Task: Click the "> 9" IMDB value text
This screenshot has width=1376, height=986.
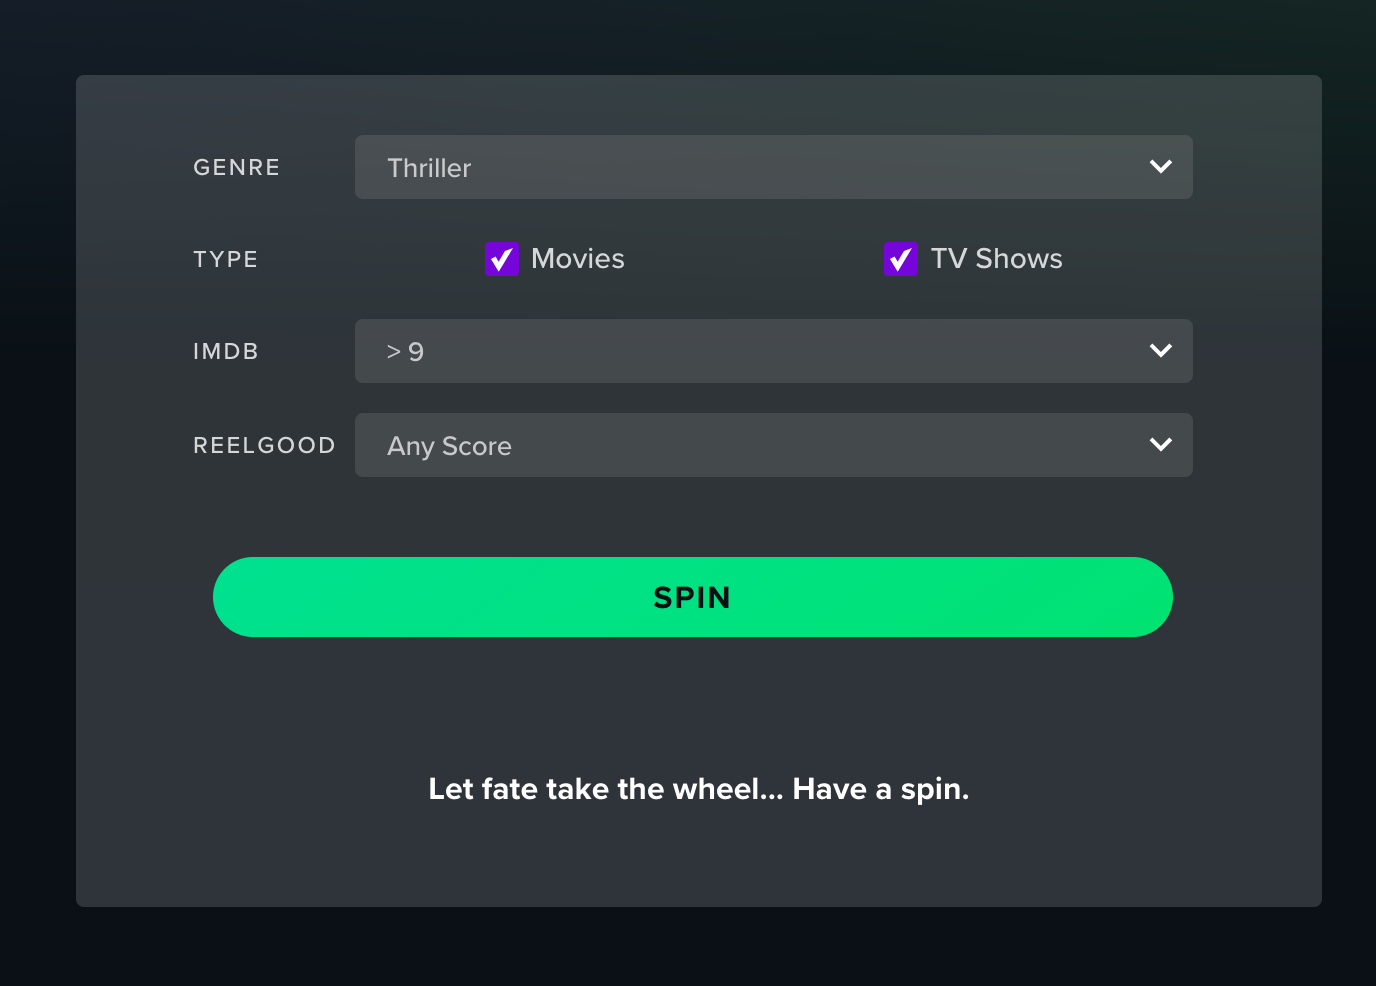Action: coord(405,352)
